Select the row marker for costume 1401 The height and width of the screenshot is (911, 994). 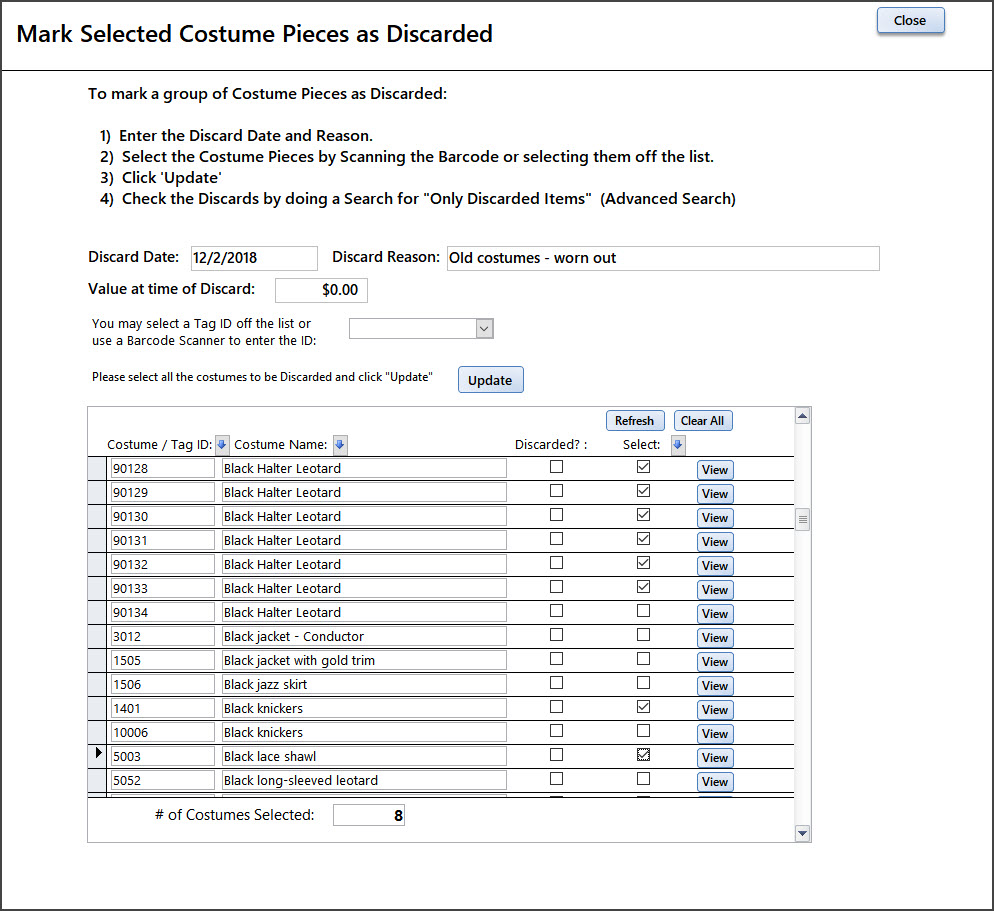click(x=97, y=708)
